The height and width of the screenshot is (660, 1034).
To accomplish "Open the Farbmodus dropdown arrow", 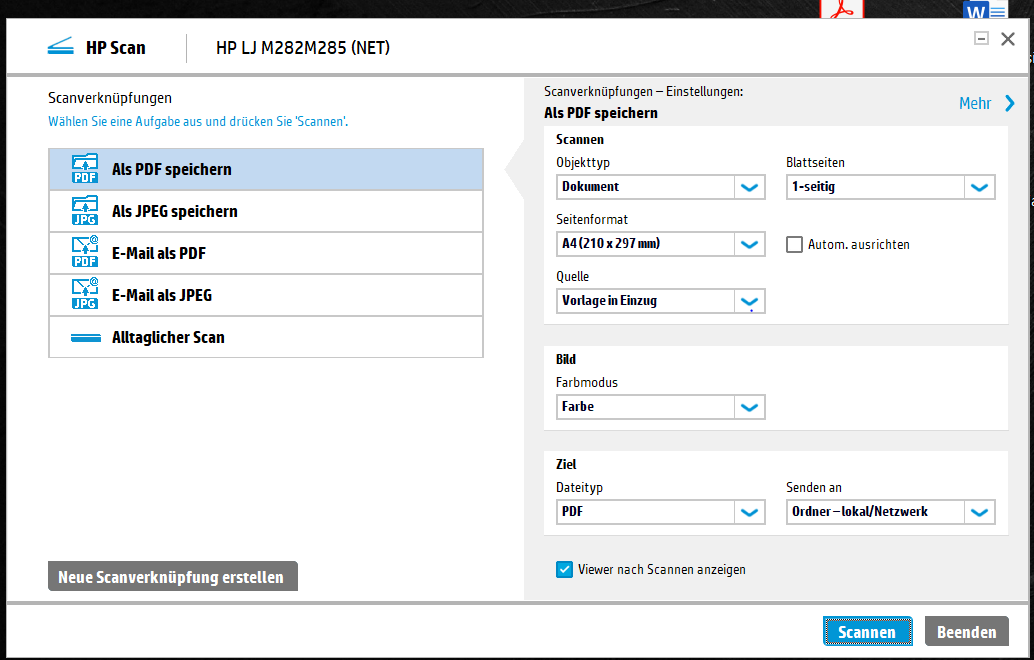I will coord(750,407).
